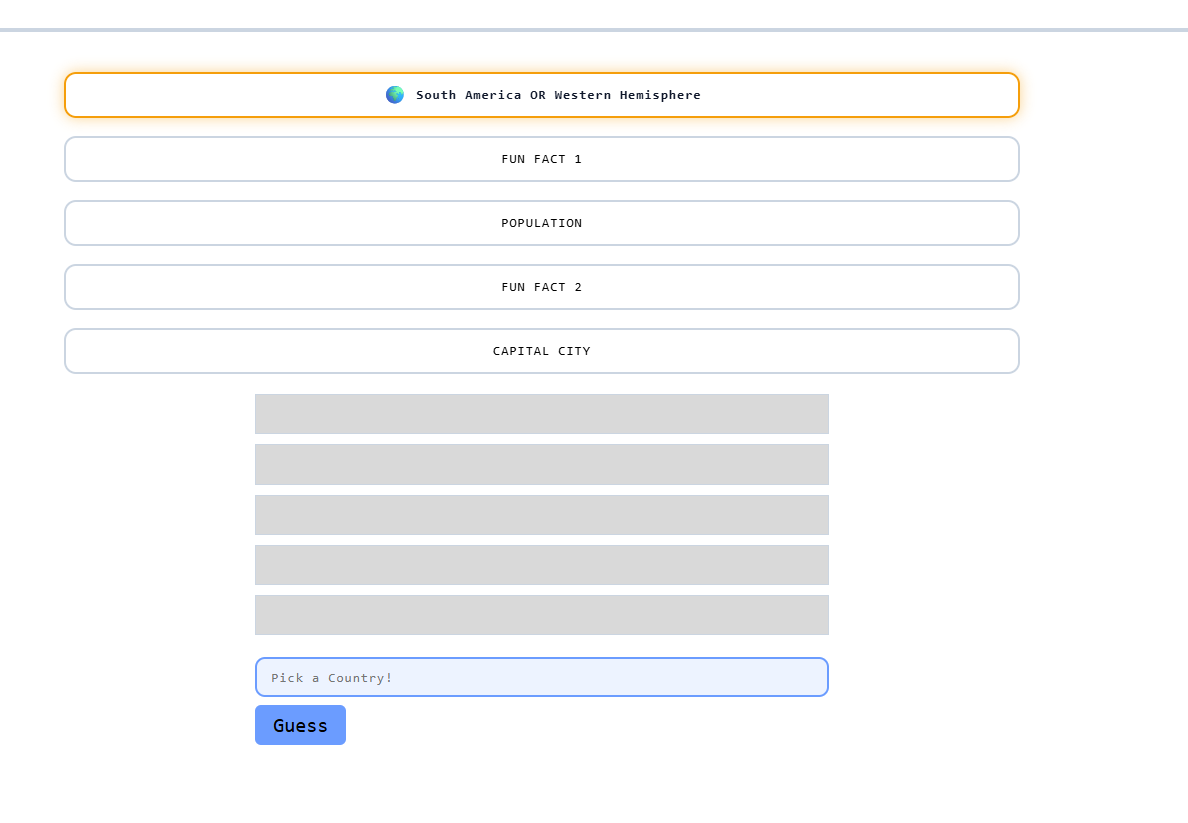The height and width of the screenshot is (823, 1188).
Task: Click the globe icon in first hint
Action: point(395,95)
